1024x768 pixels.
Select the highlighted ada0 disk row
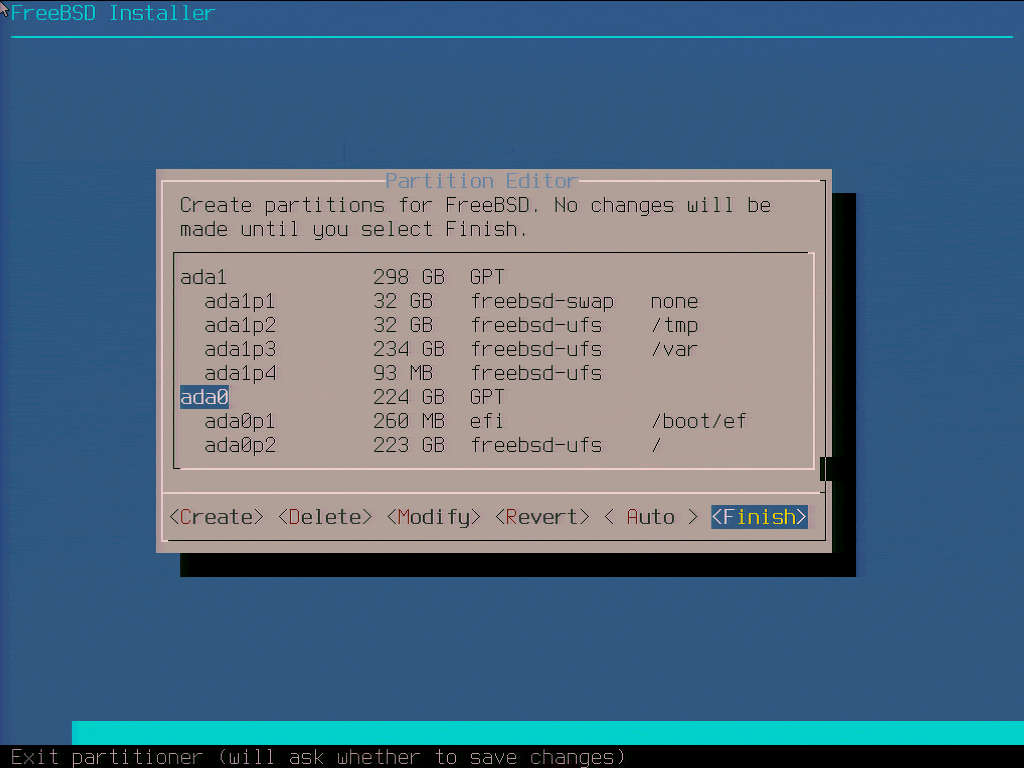pyautogui.click(x=494, y=397)
